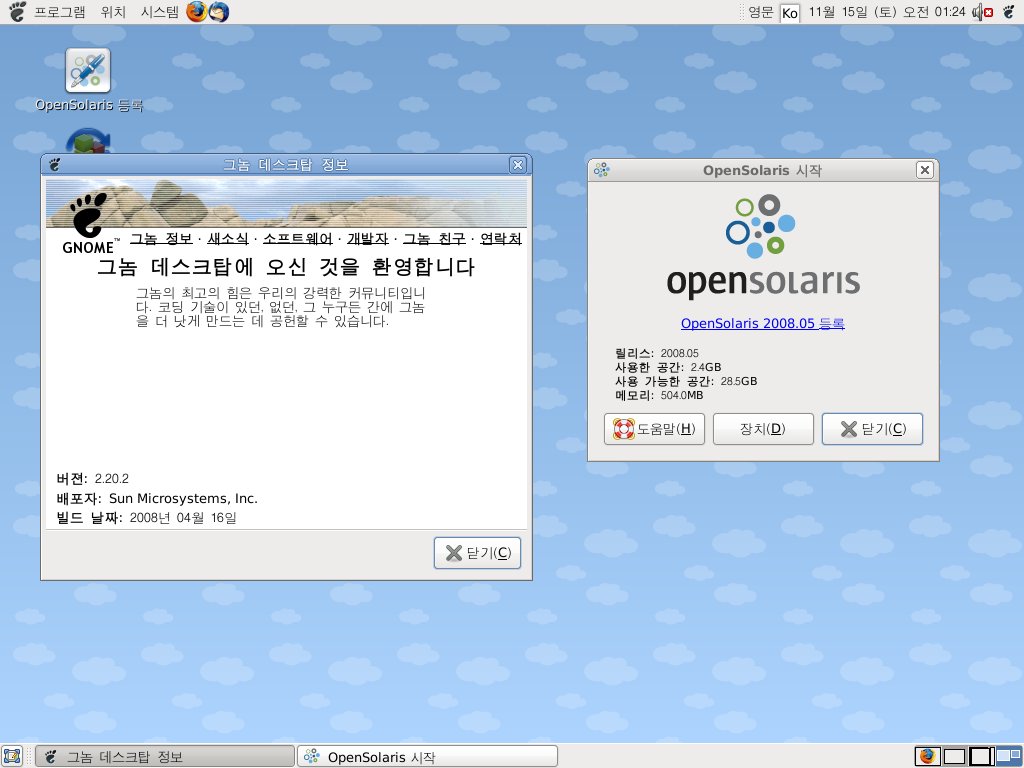
Task: Open the 시스템 menu
Action: click(159, 12)
